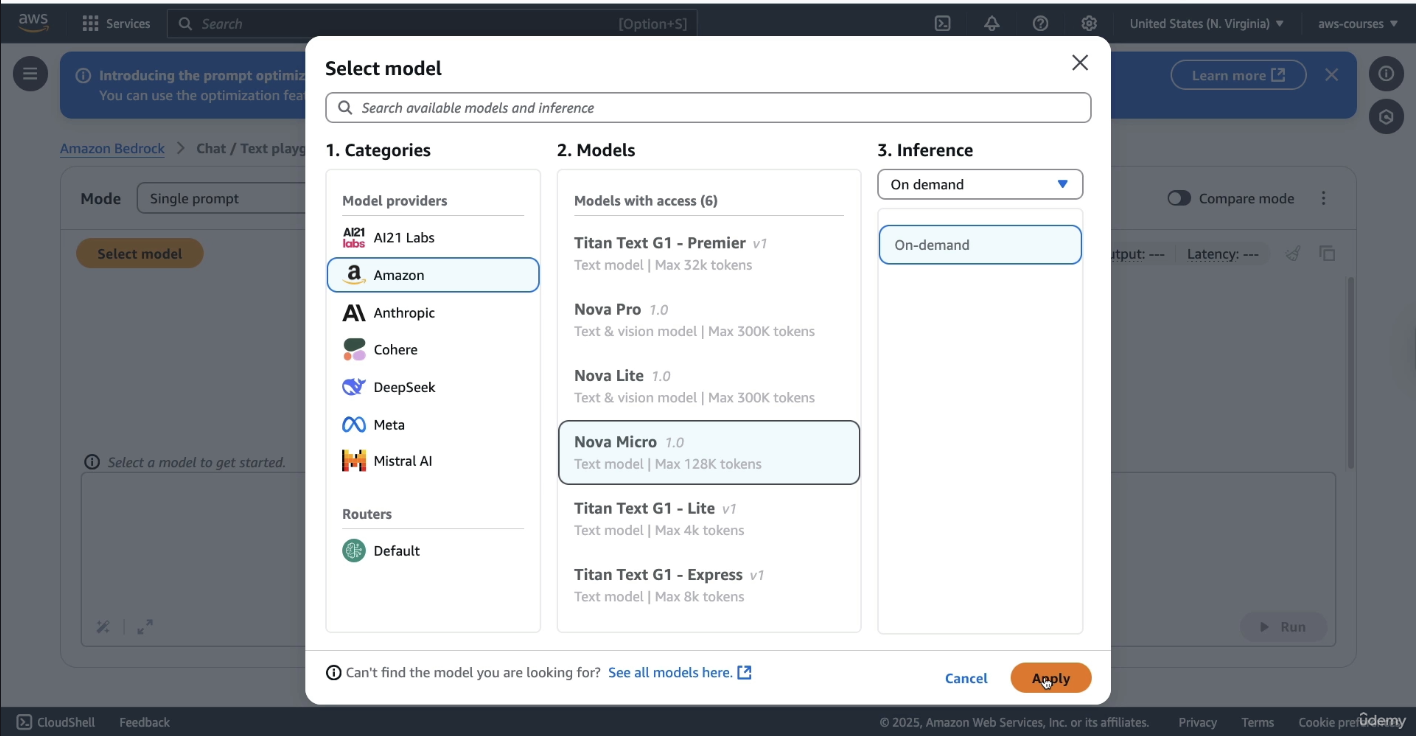Click the hexagon assistant icon at right
1416x736 pixels.
pos(1386,116)
